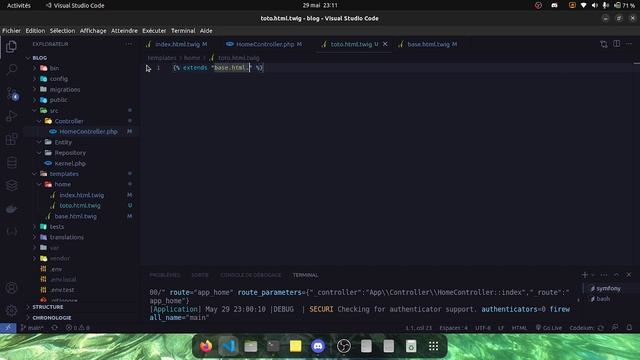Collapse the Controller folder
640x360 pixels.
(69, 121)
